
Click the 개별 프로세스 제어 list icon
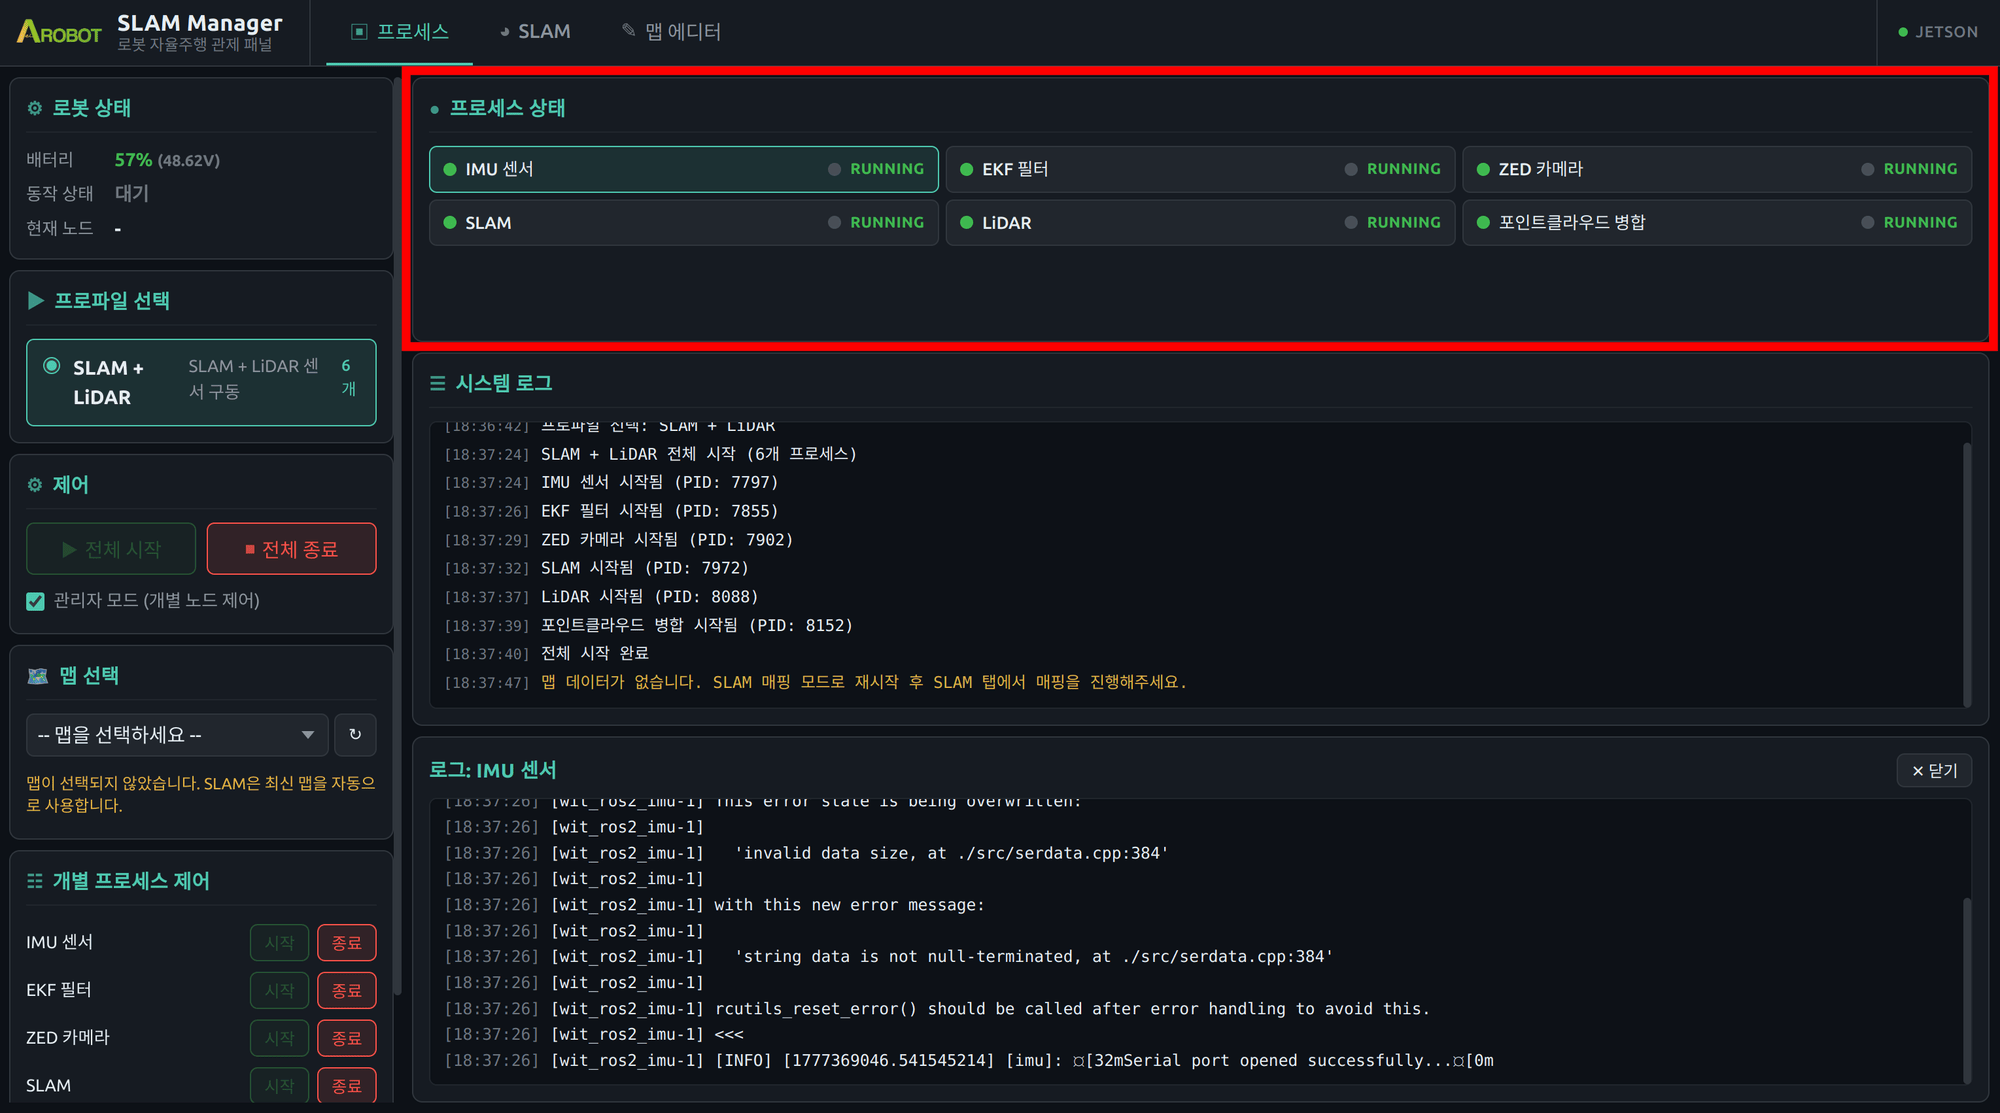tap(35, 881)
